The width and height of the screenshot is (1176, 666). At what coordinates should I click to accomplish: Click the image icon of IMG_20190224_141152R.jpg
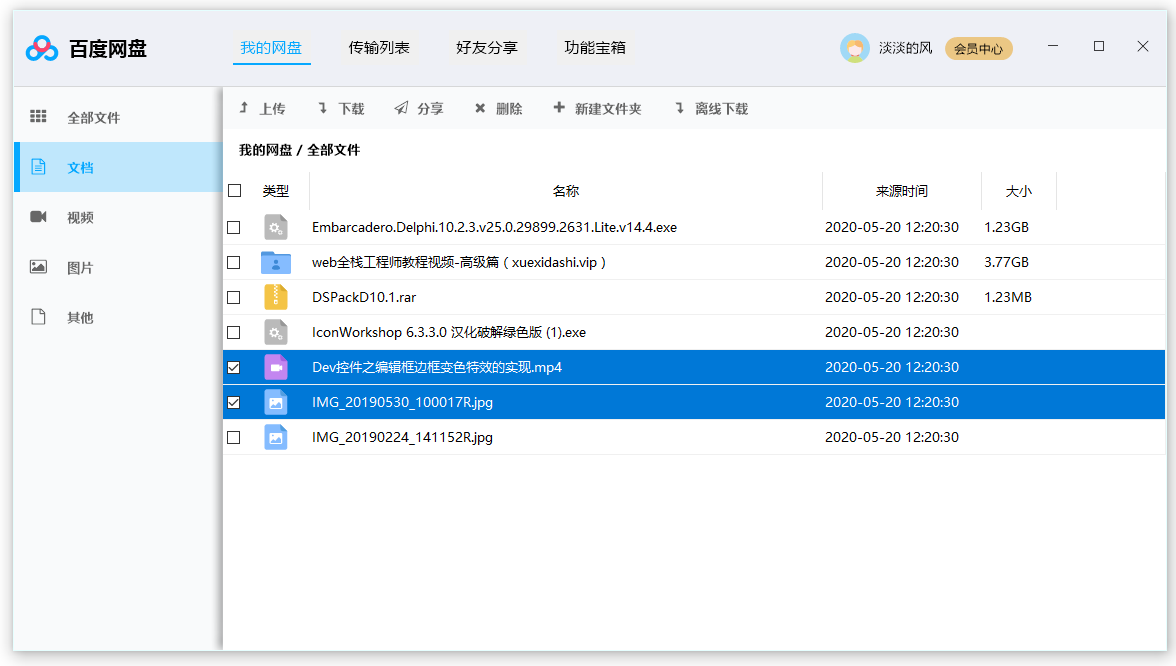[x=276, y=437]
